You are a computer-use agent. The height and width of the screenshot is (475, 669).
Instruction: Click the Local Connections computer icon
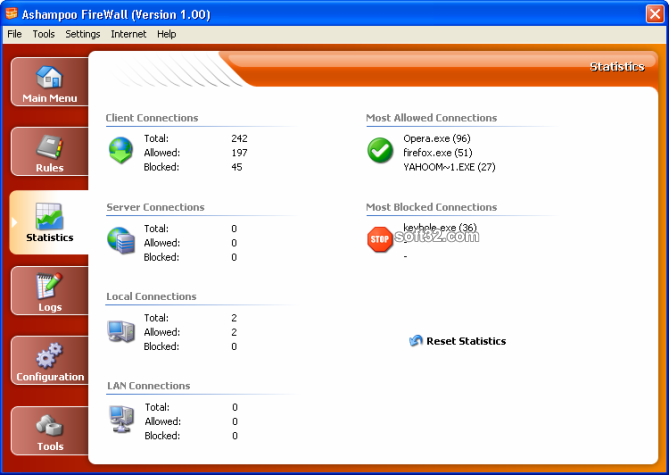tap(121, 331)
